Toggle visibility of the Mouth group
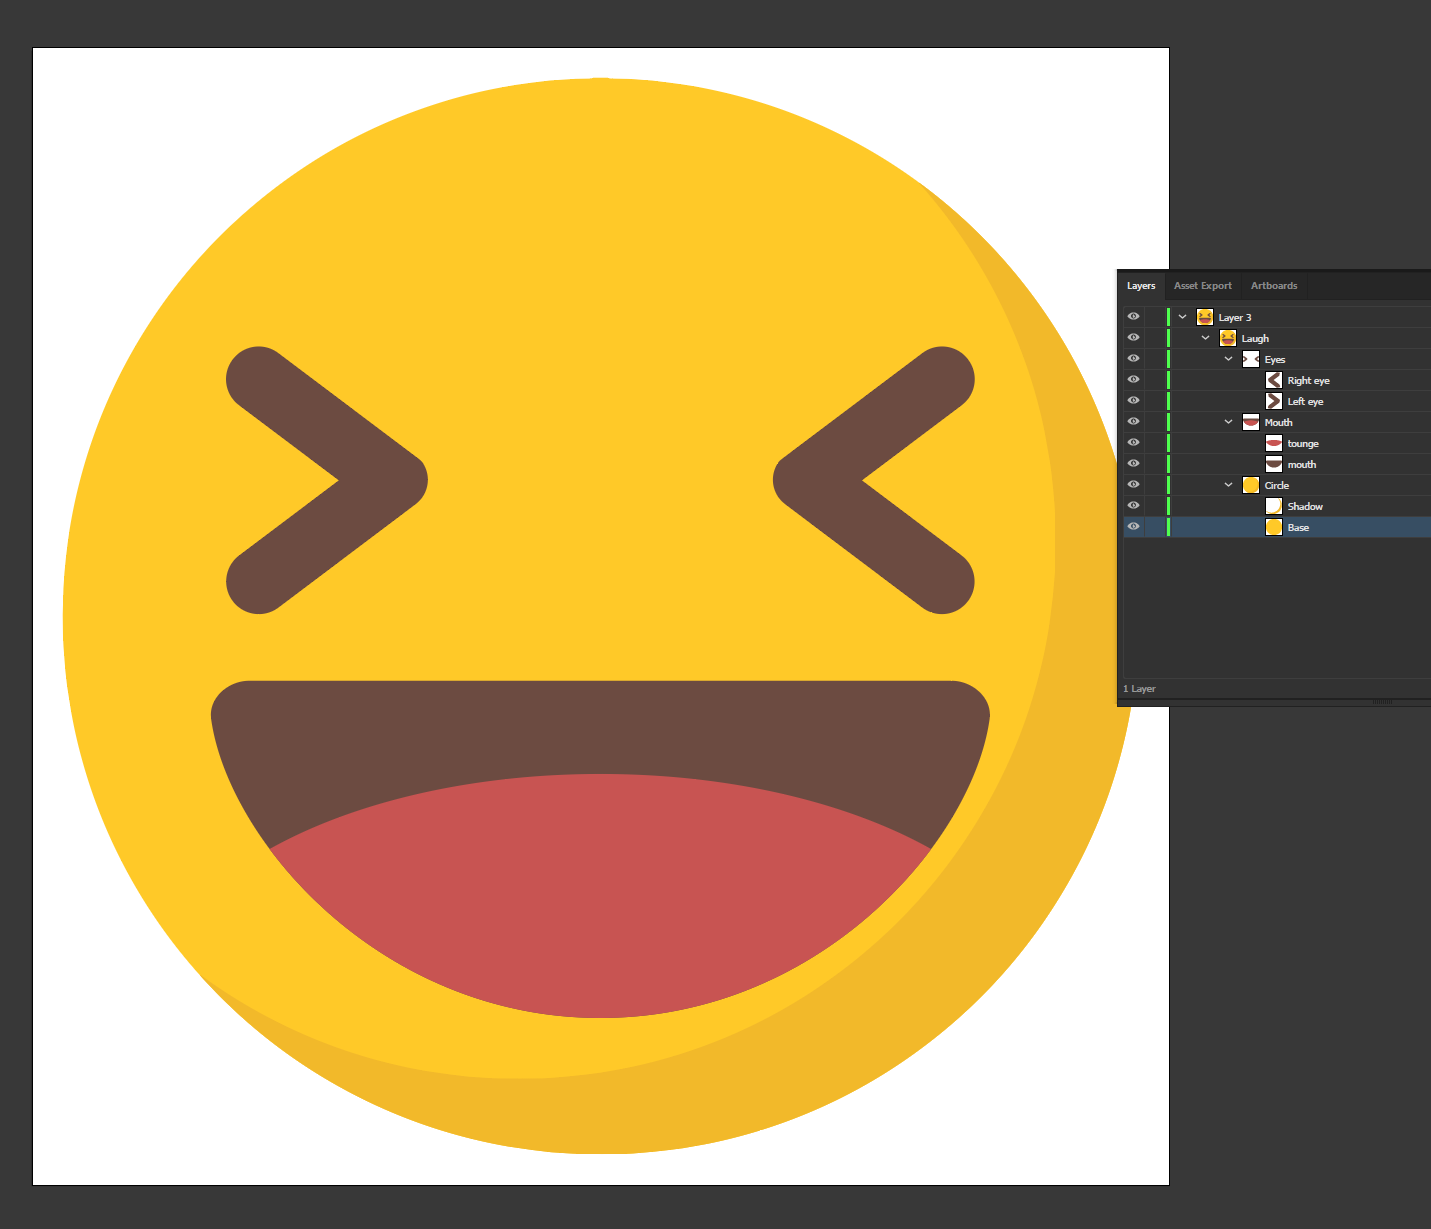This screenshot has width=1431, height=1229. pos(1133,421)
